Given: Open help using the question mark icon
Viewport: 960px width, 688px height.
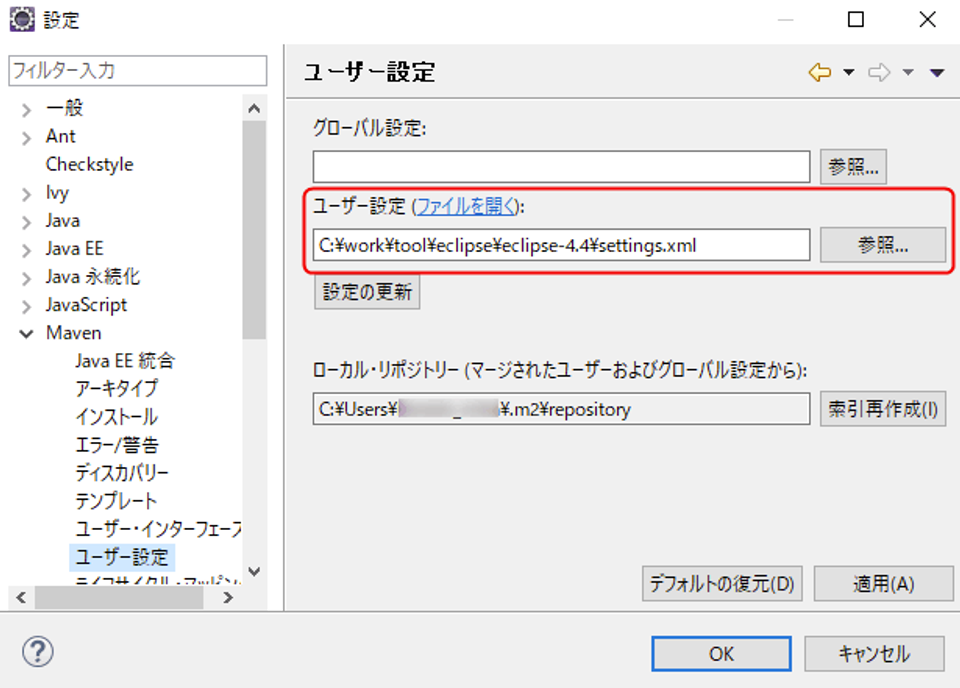Looking at the screenshot, I should point(37,652).
